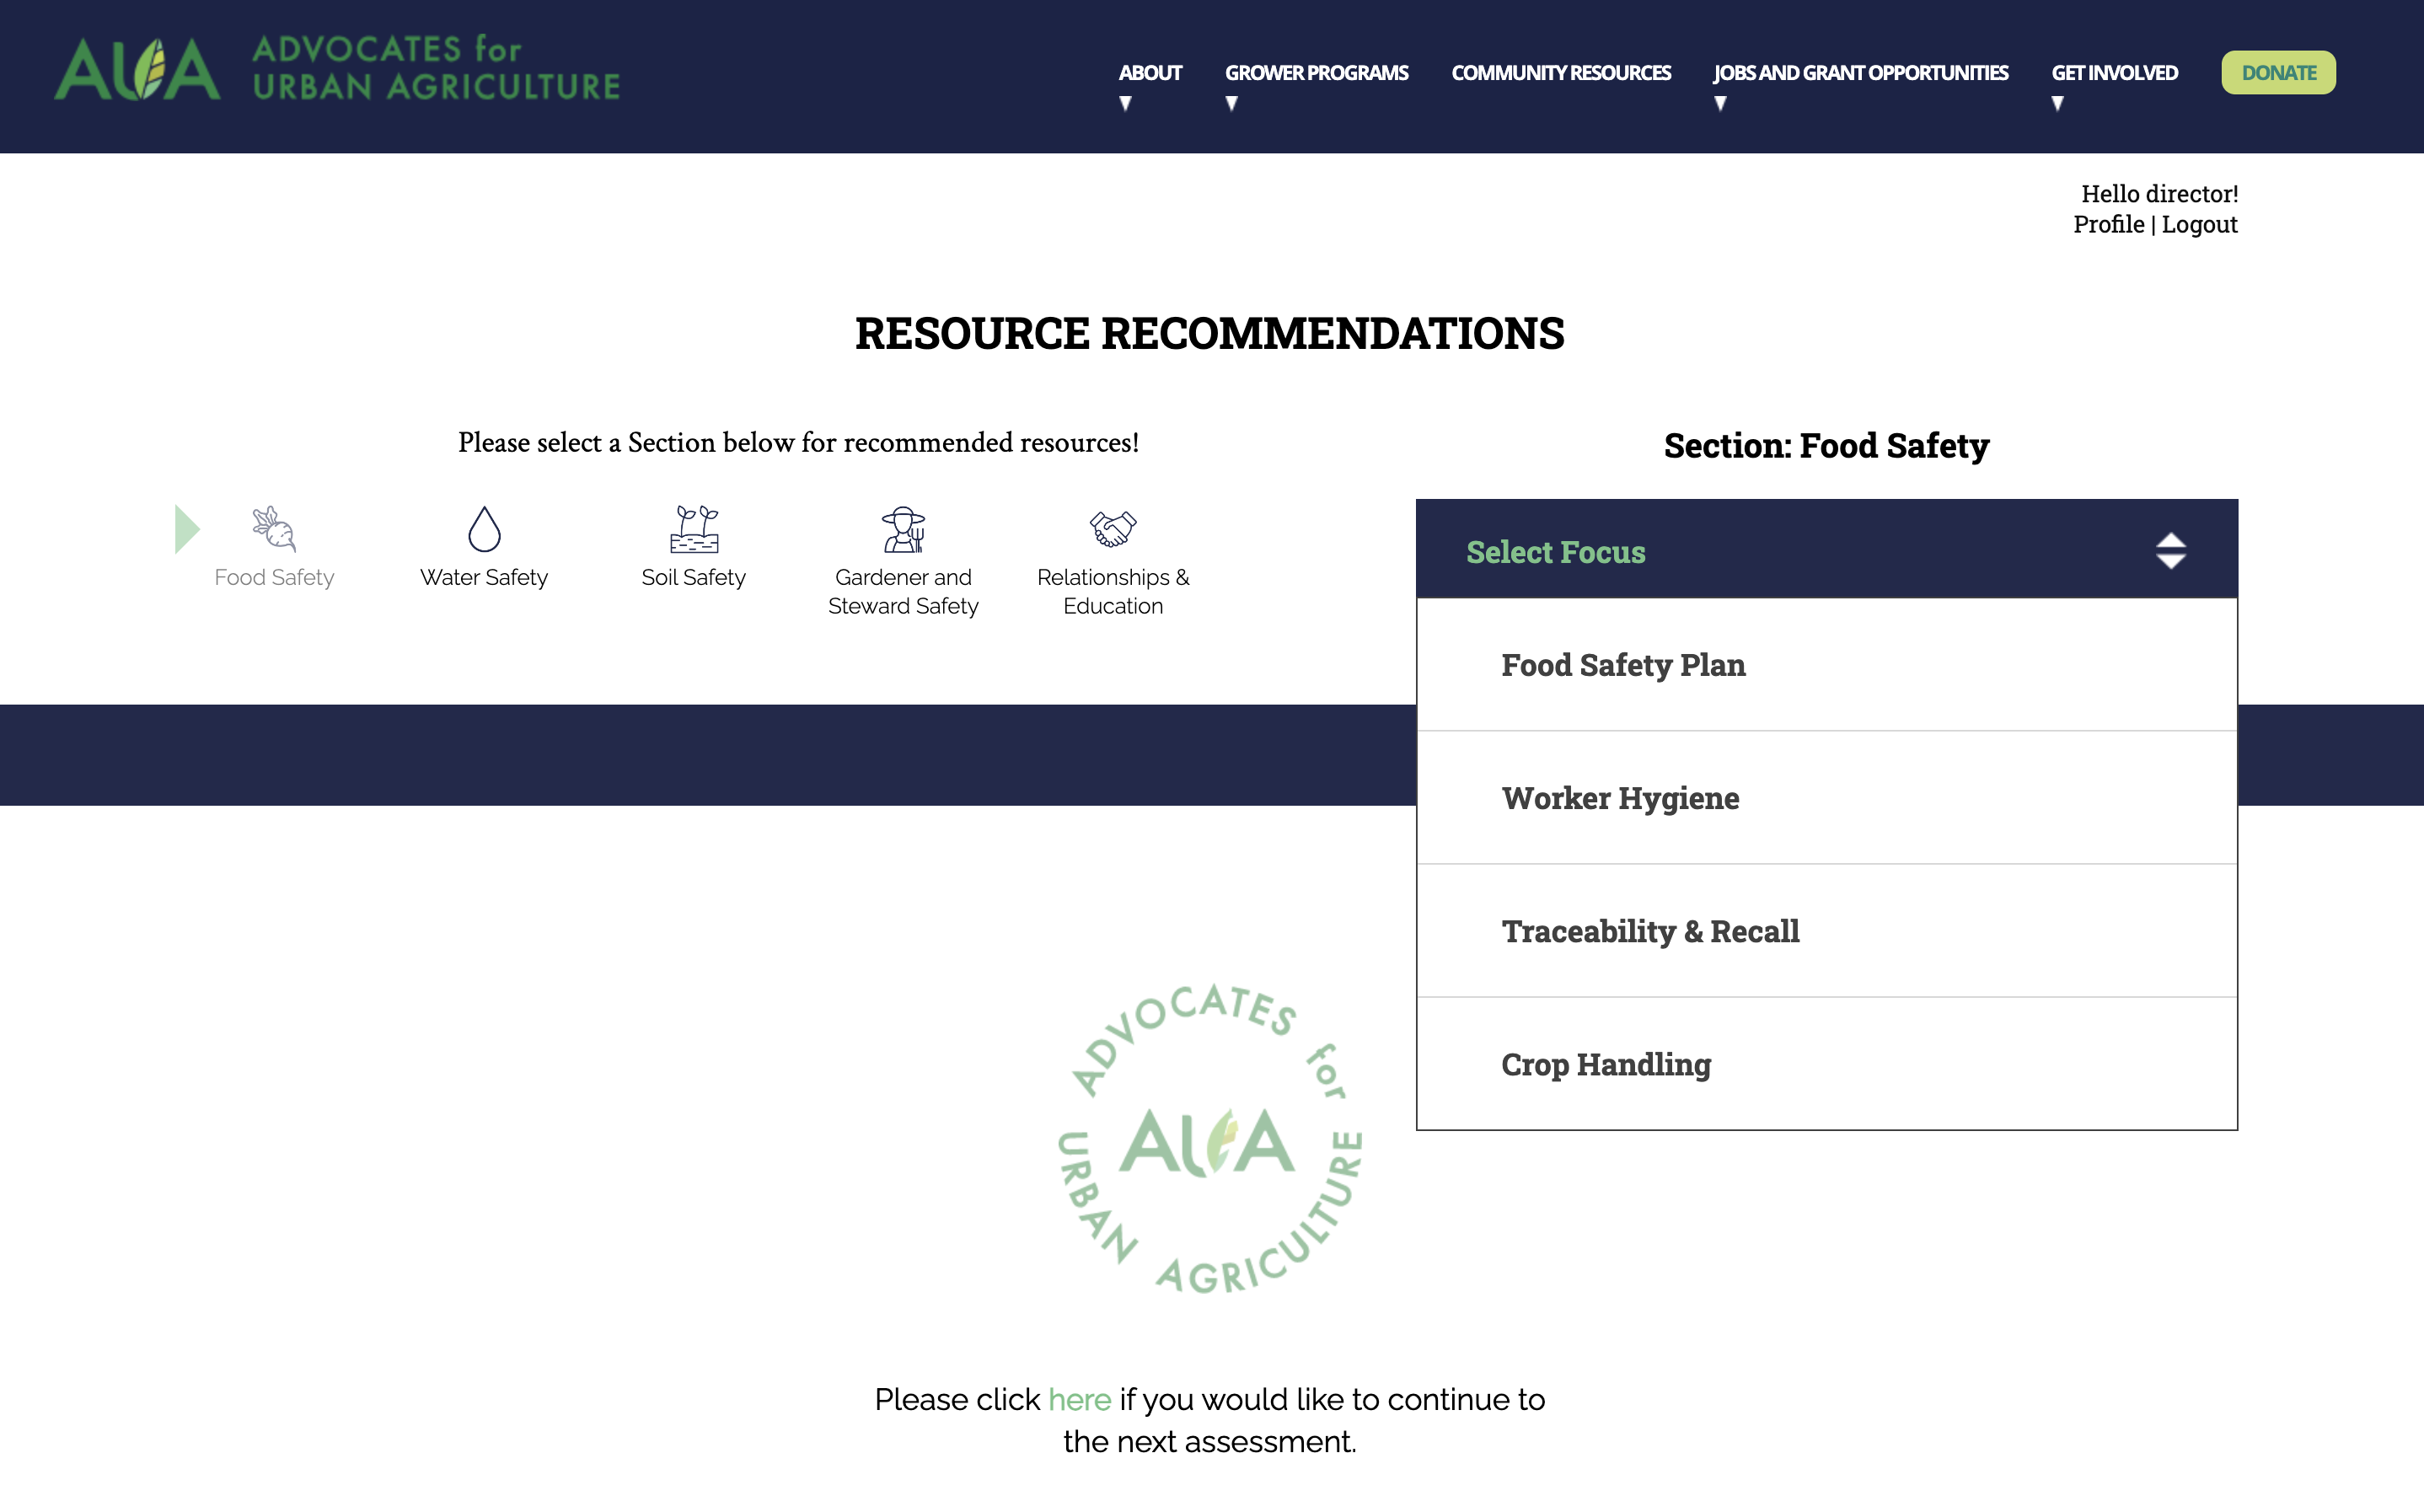
Task: Open Jobs and Grant Opportunities menu
Action: 1860,73
